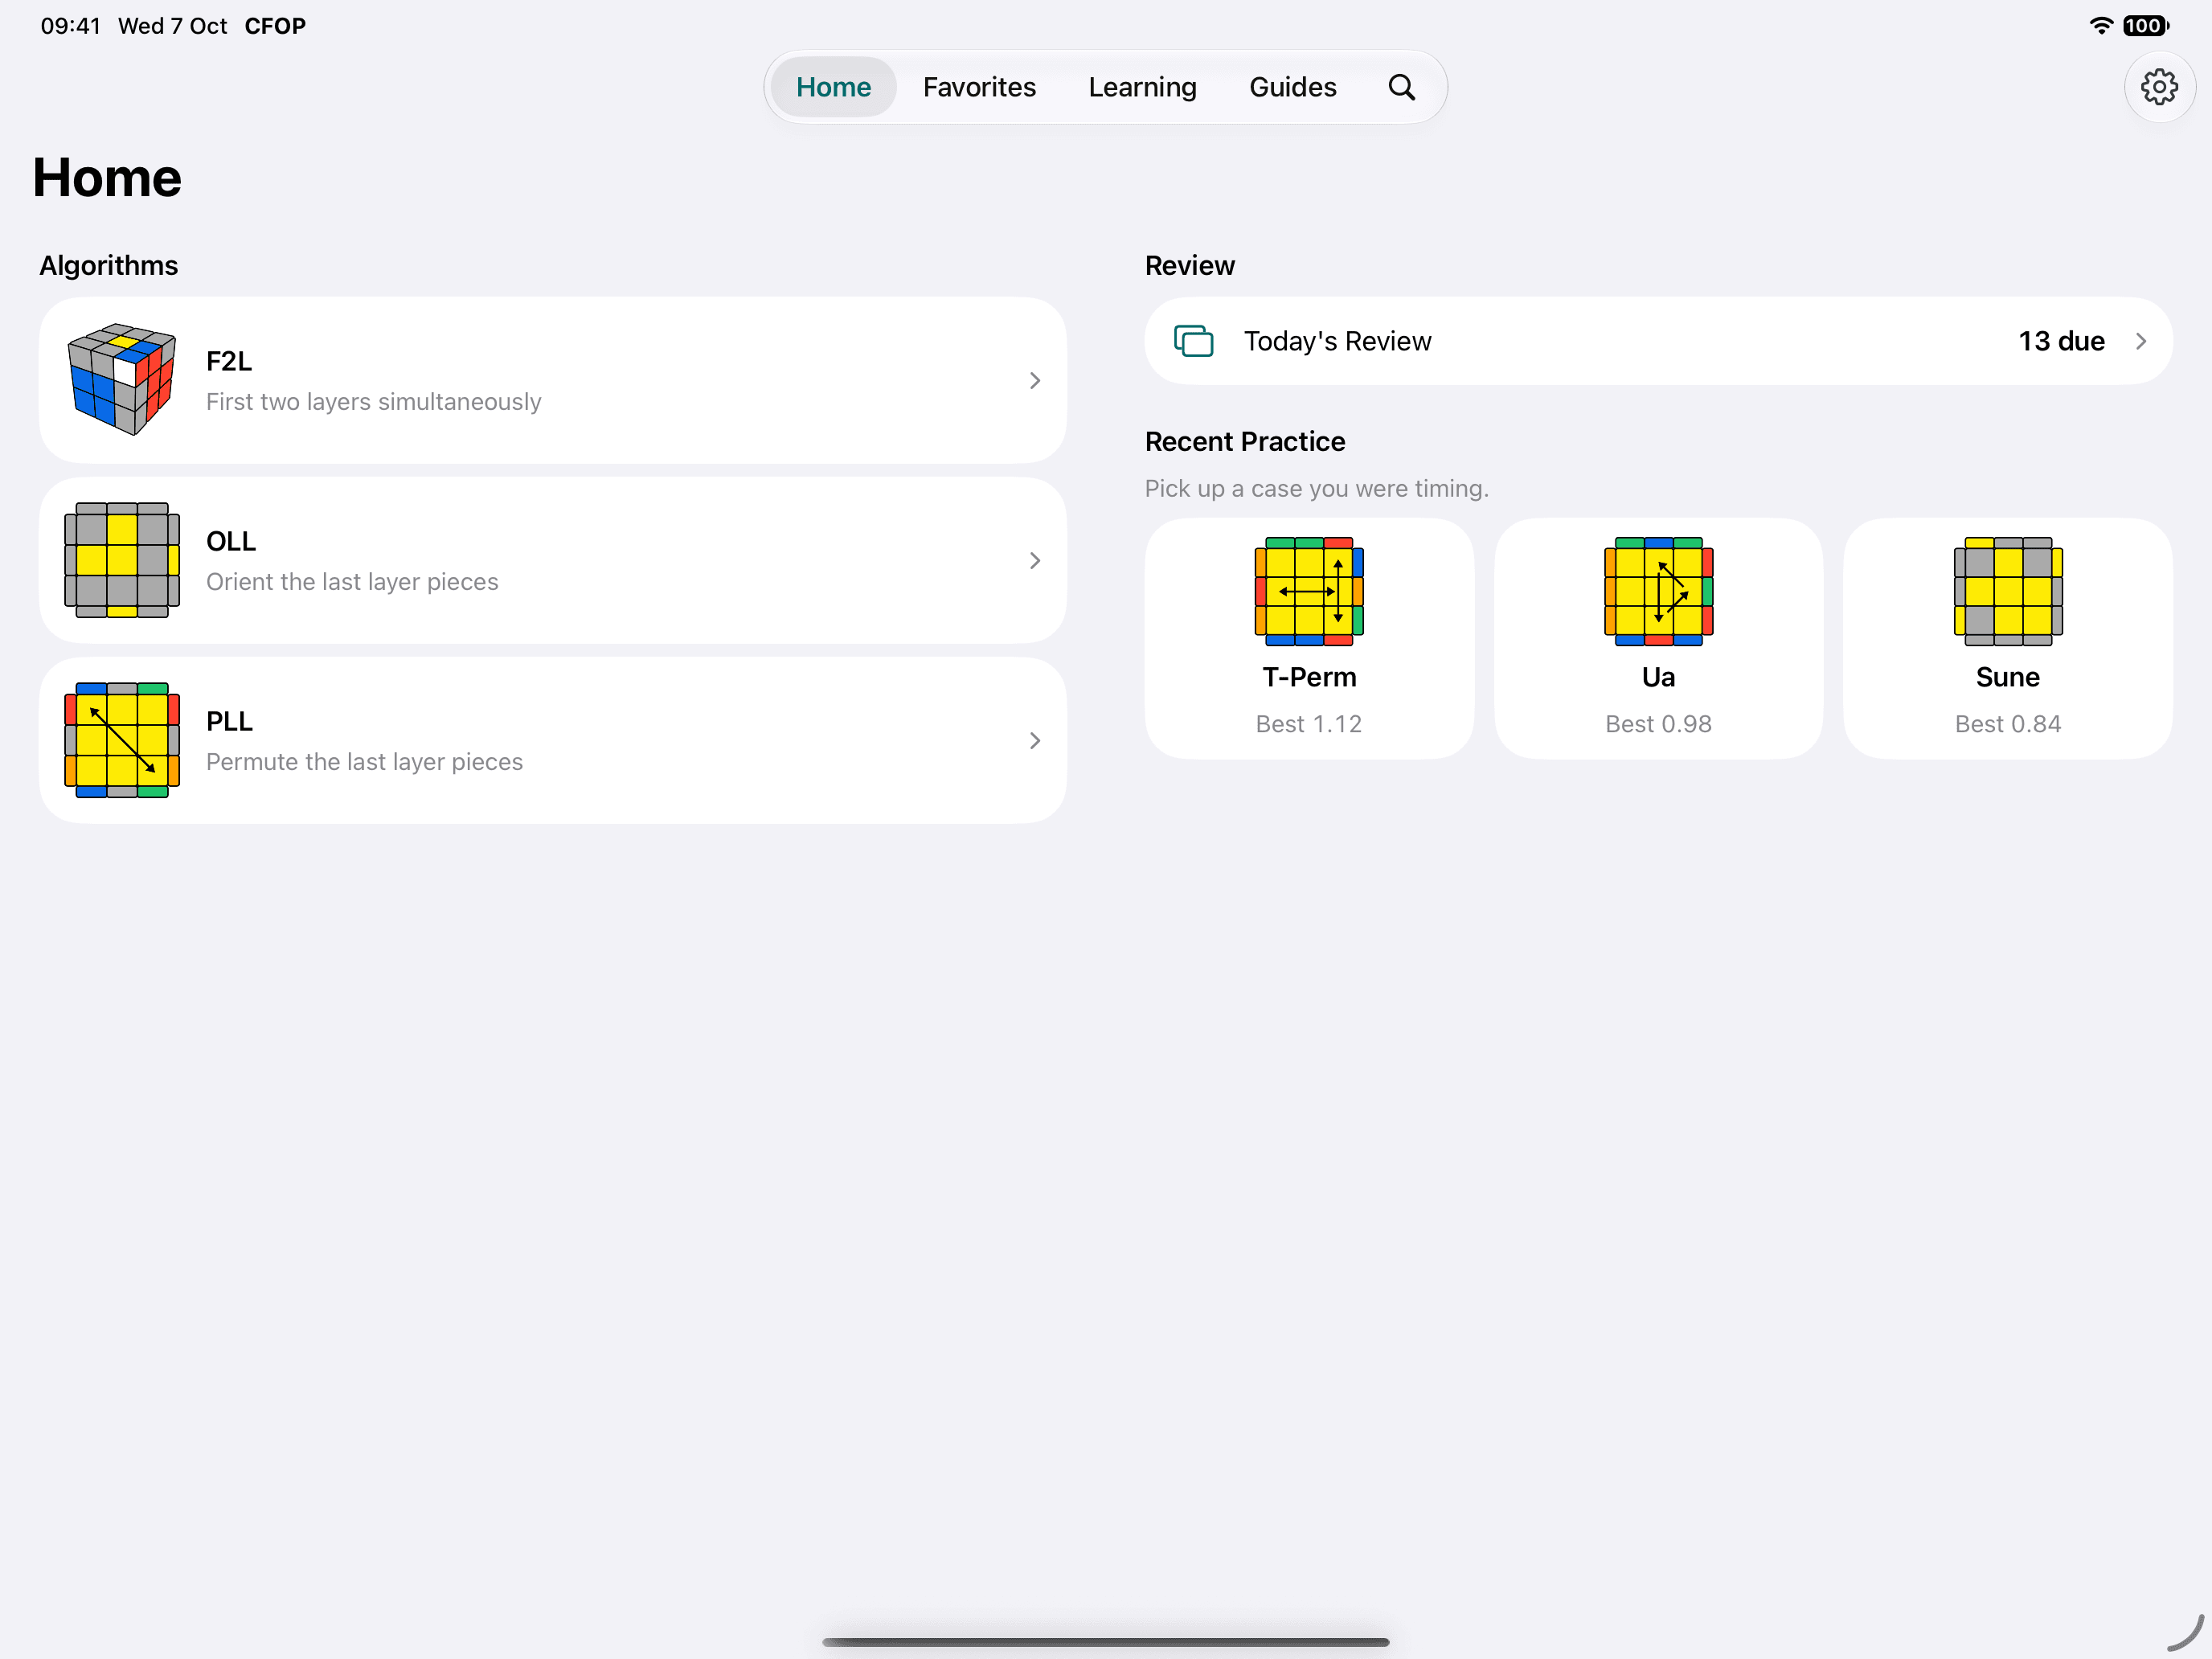Click the CFOP label in status bar
Viewport: 2212px width, 1659px height.
pos(275,26)
